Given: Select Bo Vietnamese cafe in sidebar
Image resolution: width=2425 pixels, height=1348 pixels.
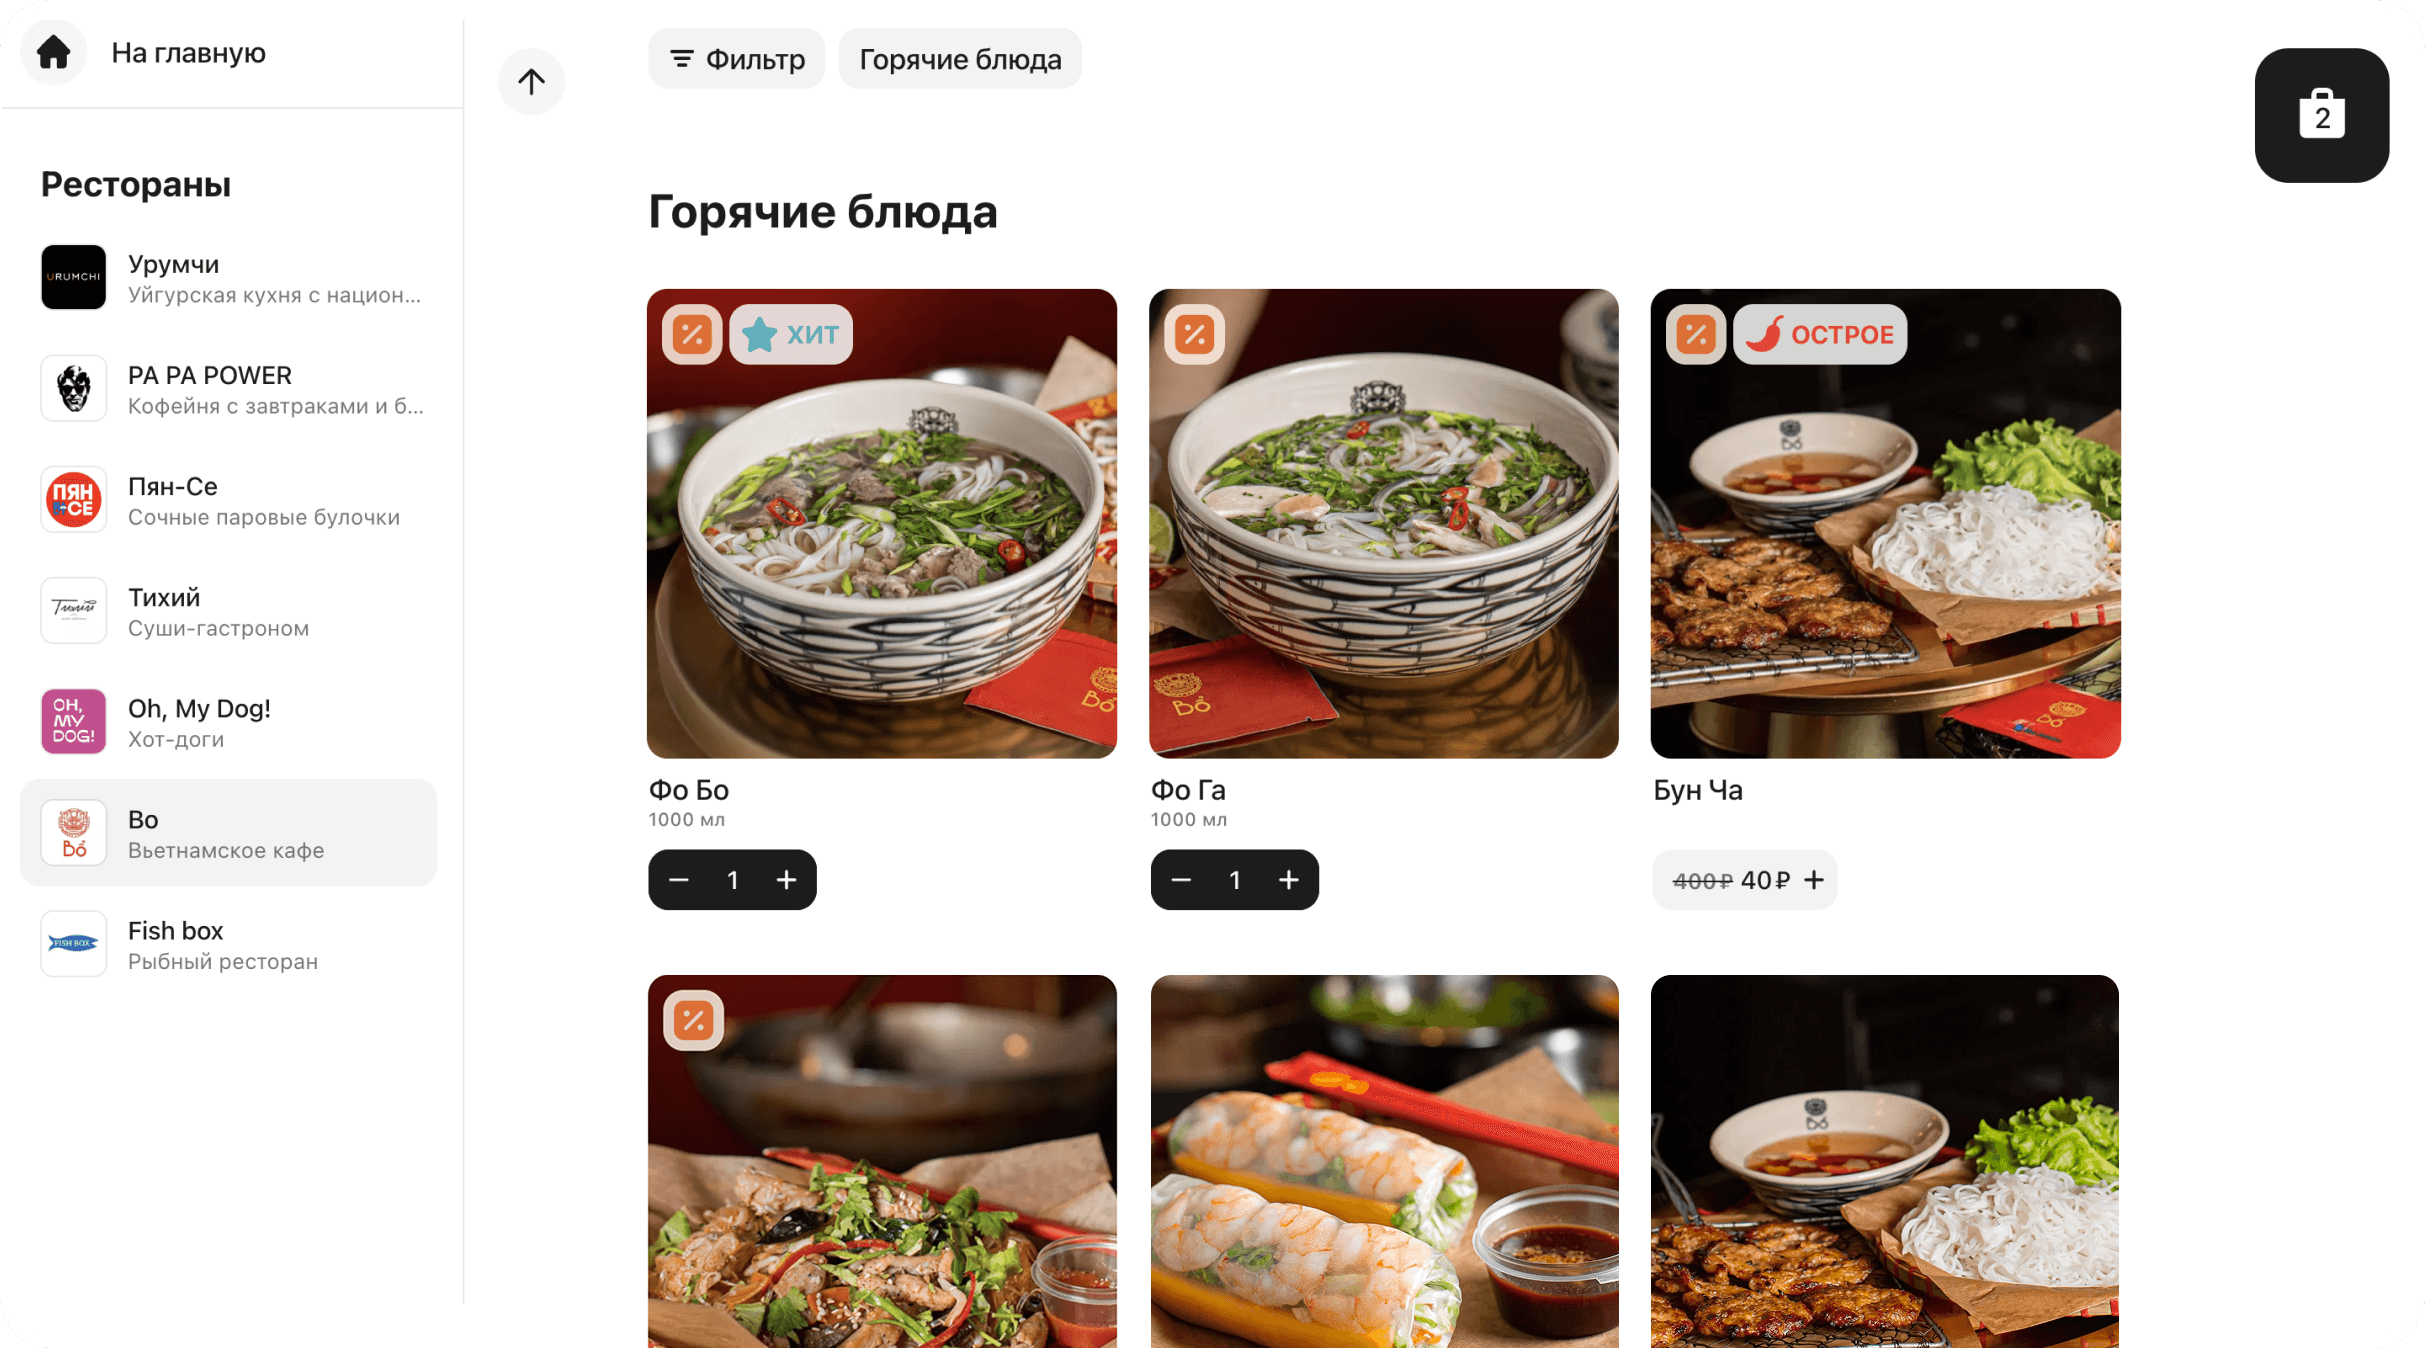Looking at the screenshot, I should 229,833.
